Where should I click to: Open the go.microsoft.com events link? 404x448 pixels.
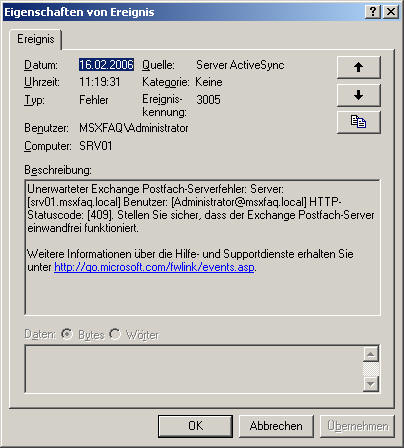pos(154,267)
